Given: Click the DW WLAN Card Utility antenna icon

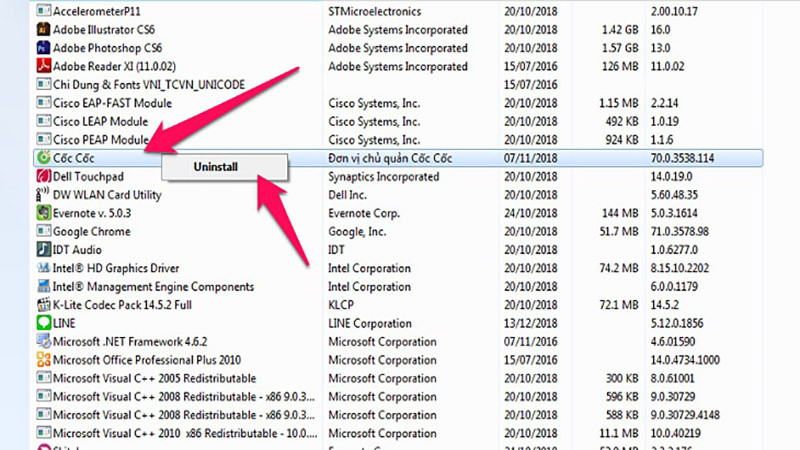Looking at the screenshot, I should click(x=43, y=194).
